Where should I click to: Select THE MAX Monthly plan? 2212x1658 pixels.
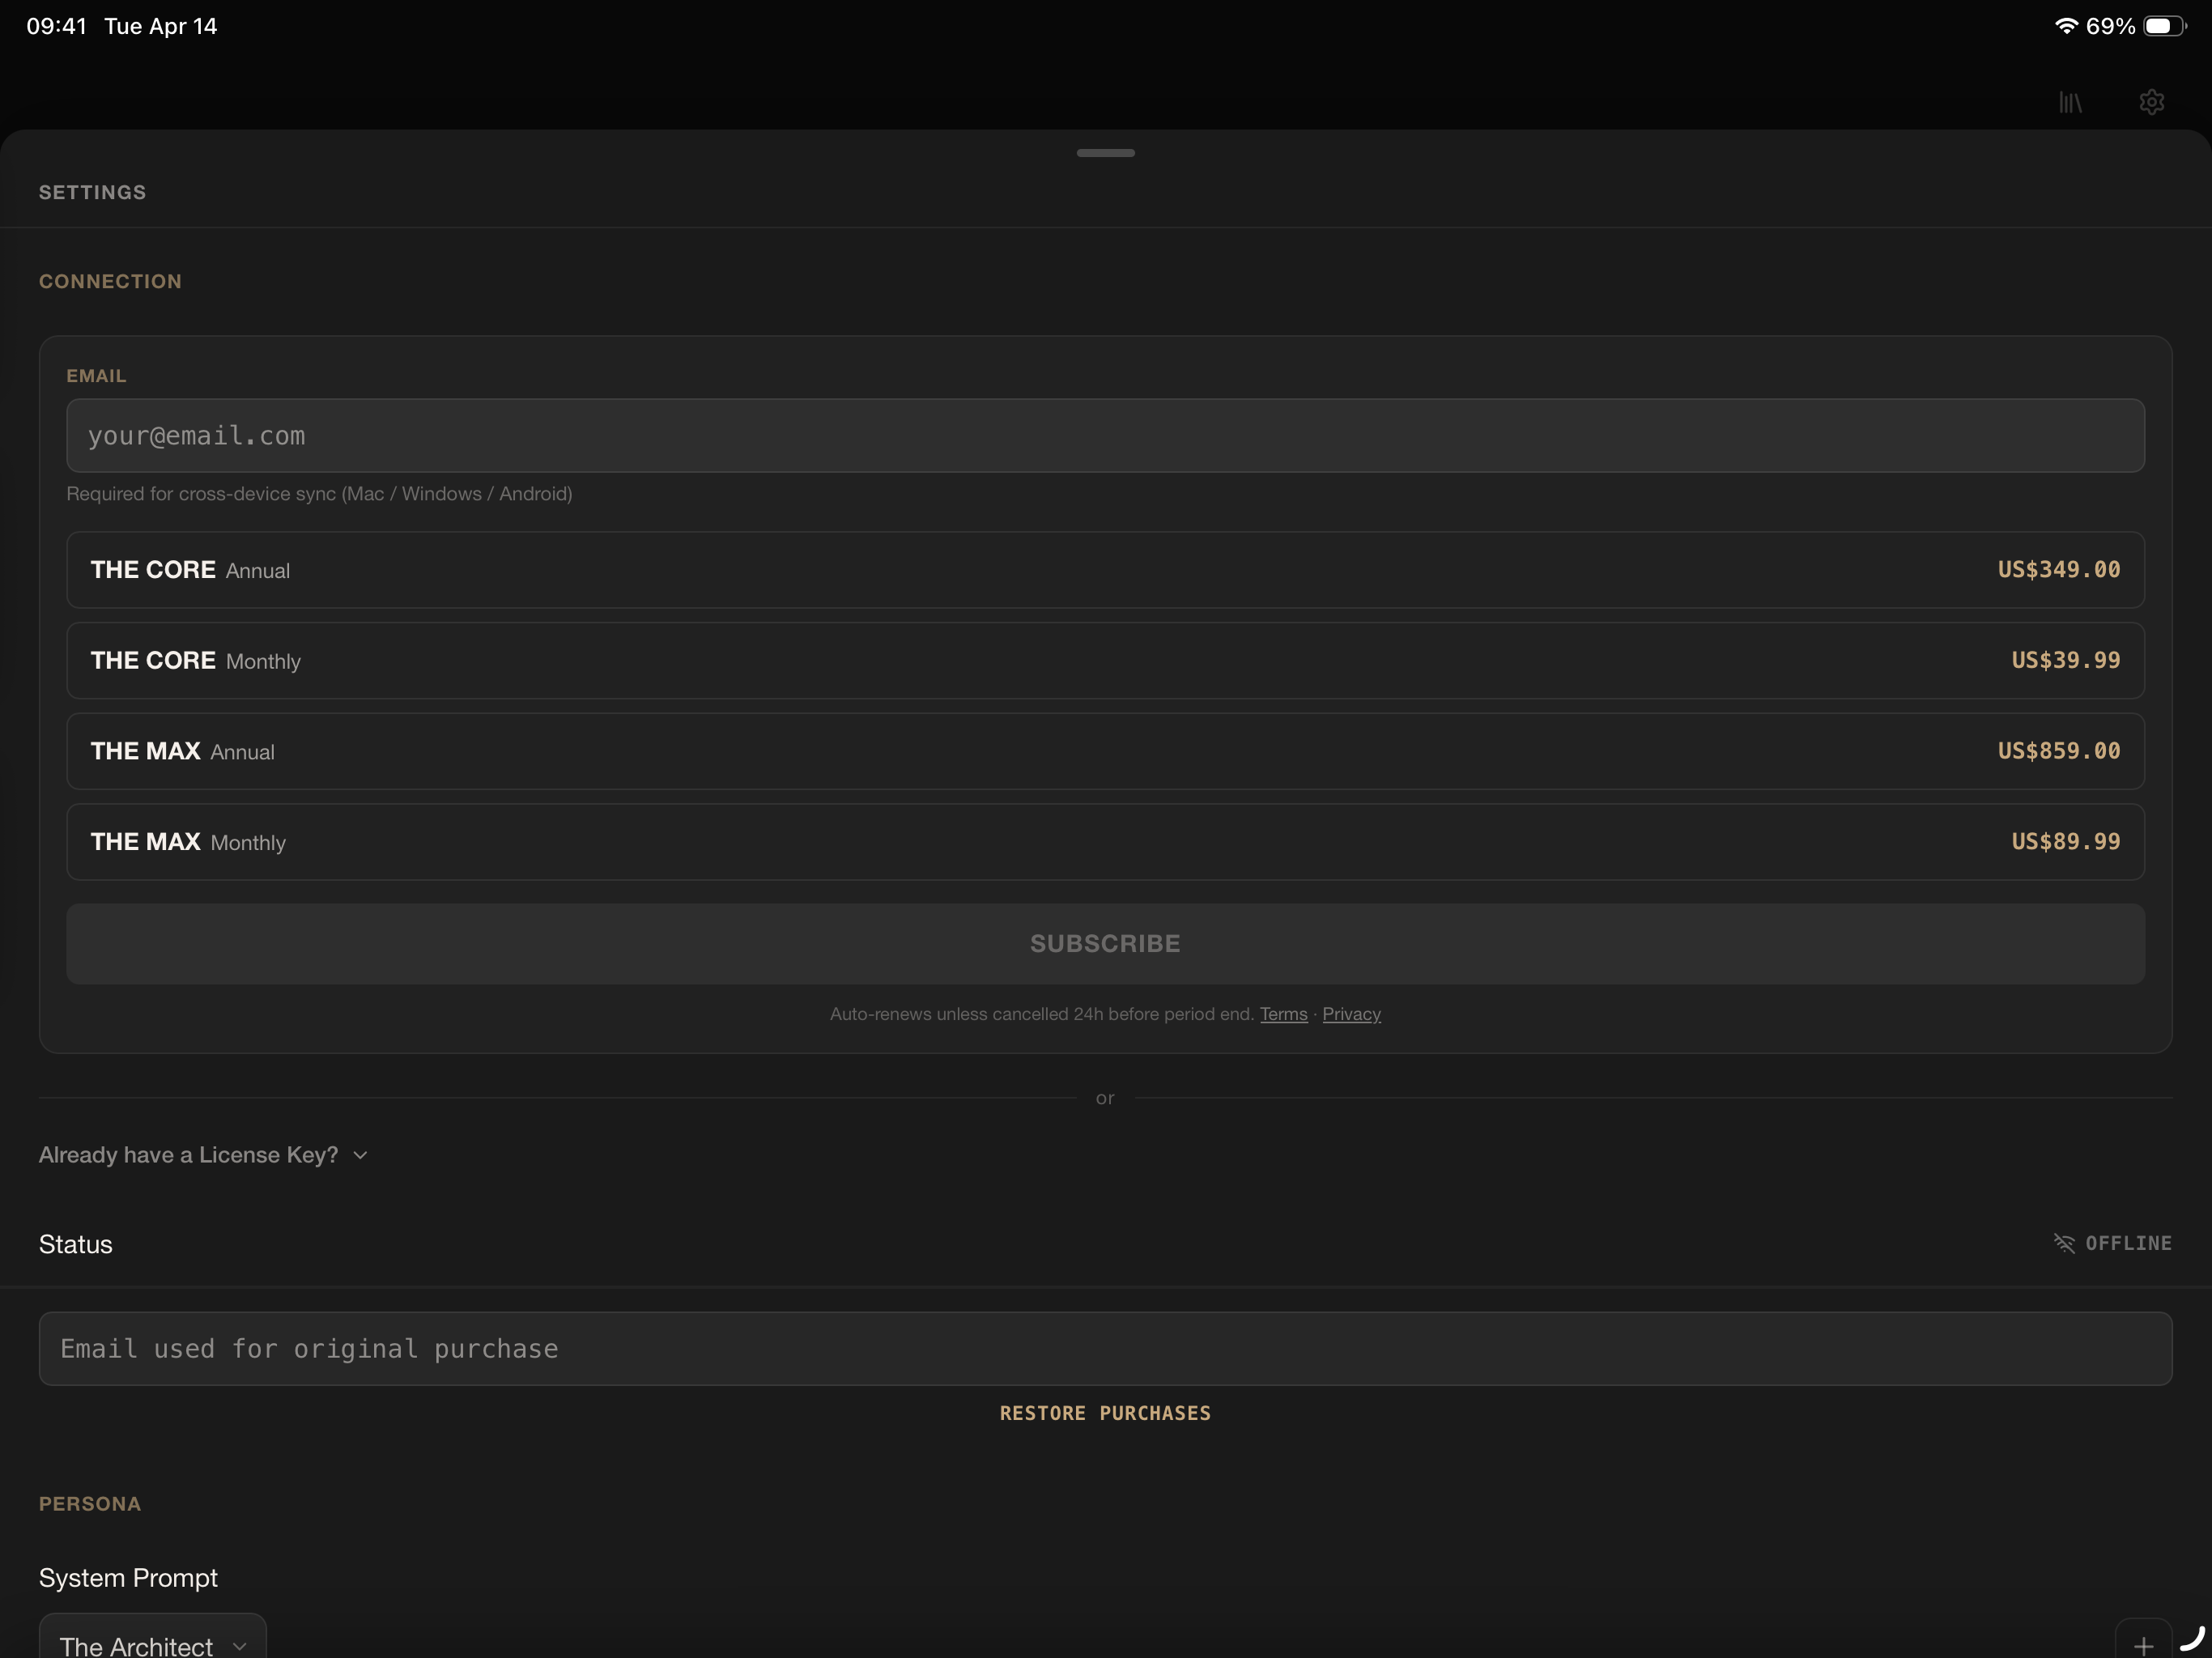click(1105, 842)
